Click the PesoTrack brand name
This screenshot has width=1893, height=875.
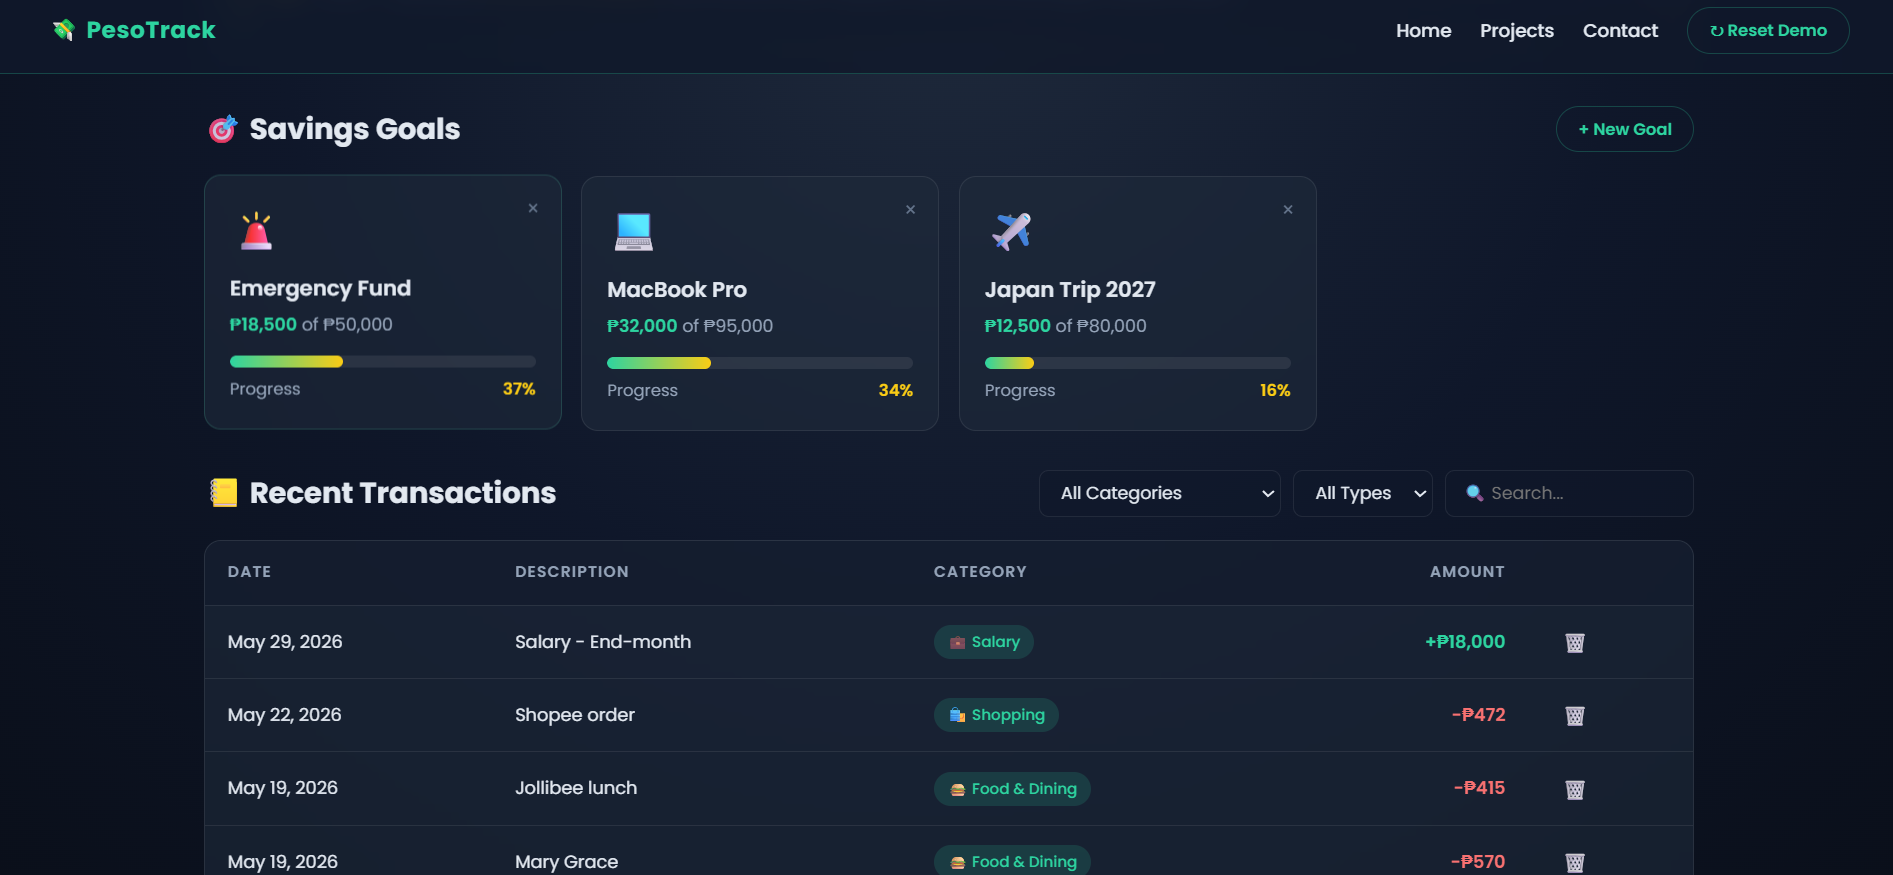coord(151,30)
